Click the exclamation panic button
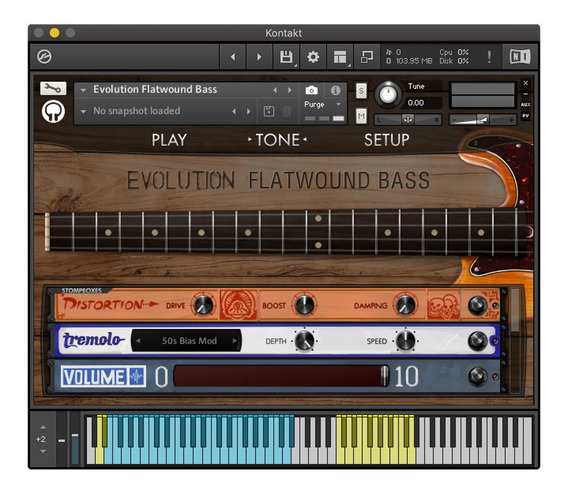Screen dimensions: 568x494 click(489, 57)
